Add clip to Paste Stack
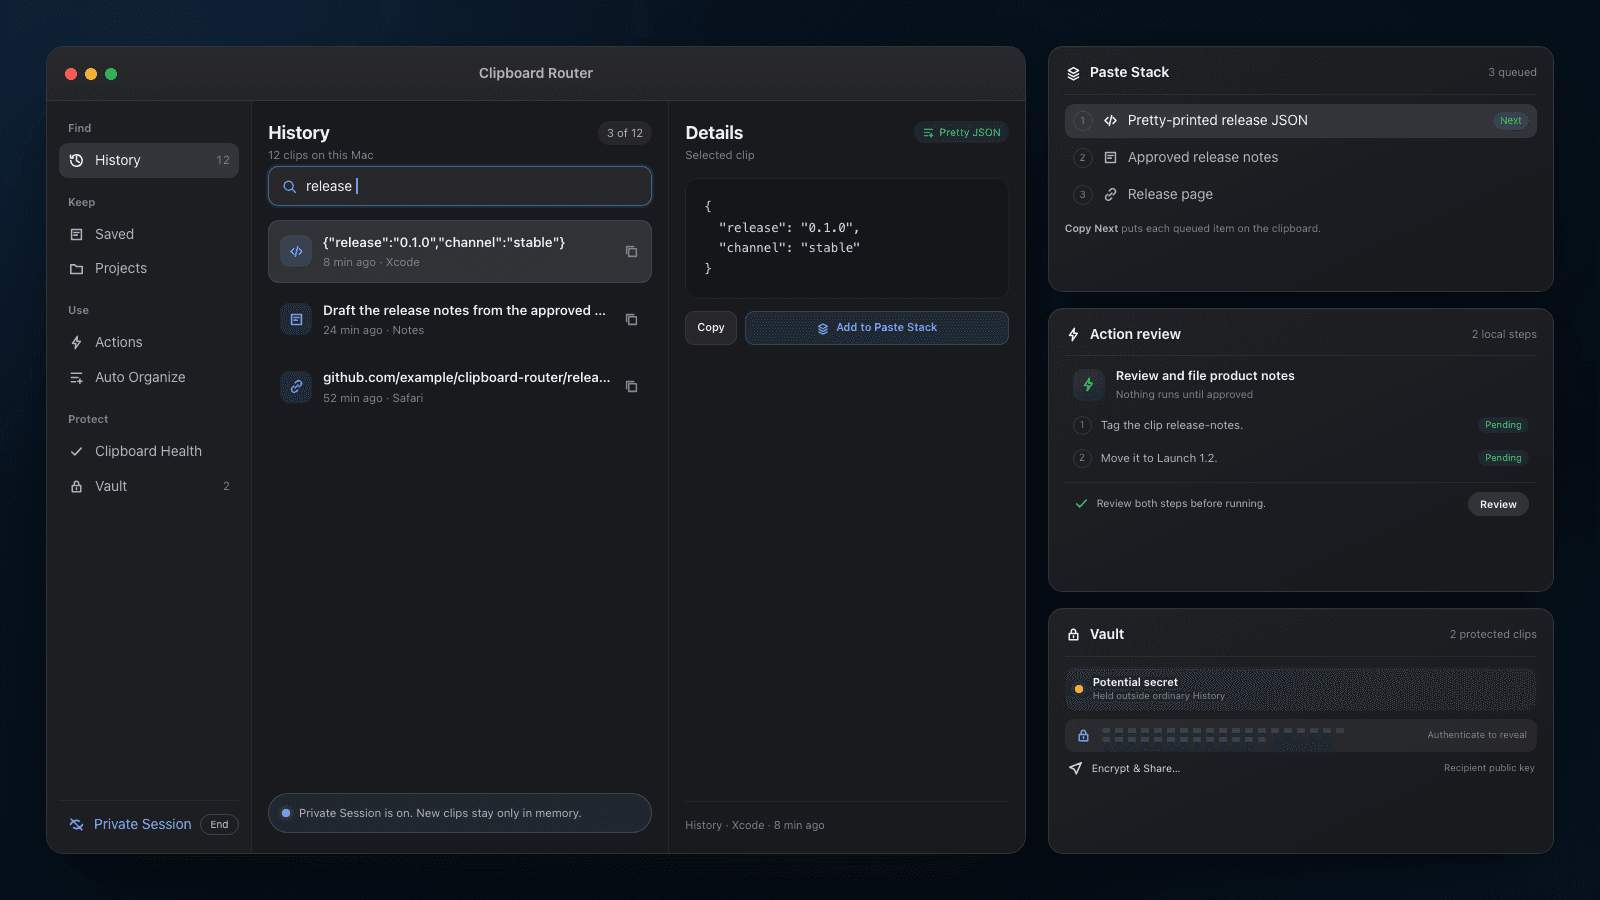 coord(877,328)
